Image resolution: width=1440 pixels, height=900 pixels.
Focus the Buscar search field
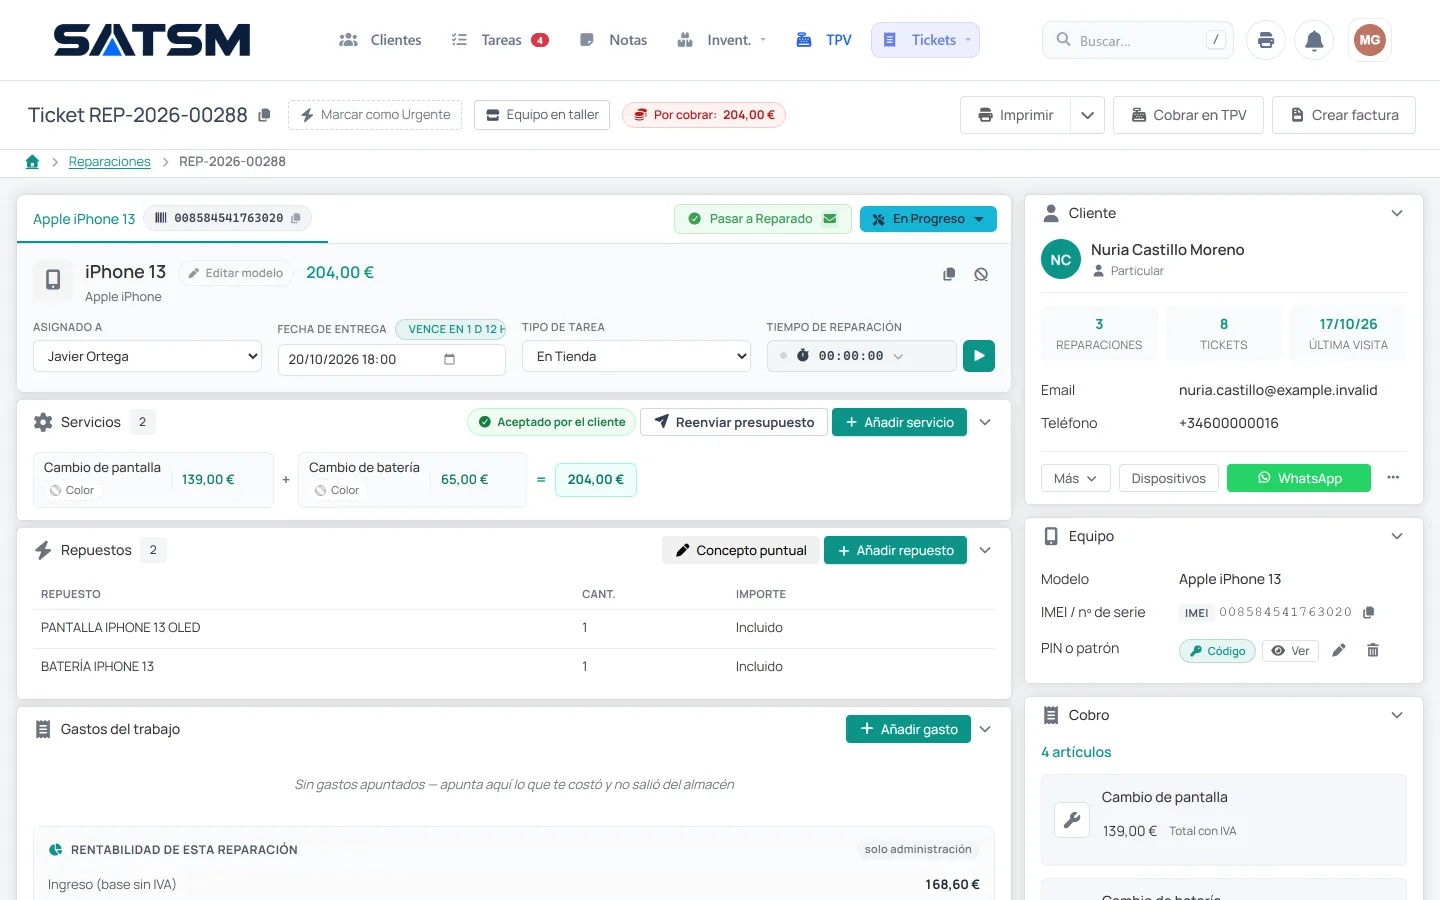1138,40
